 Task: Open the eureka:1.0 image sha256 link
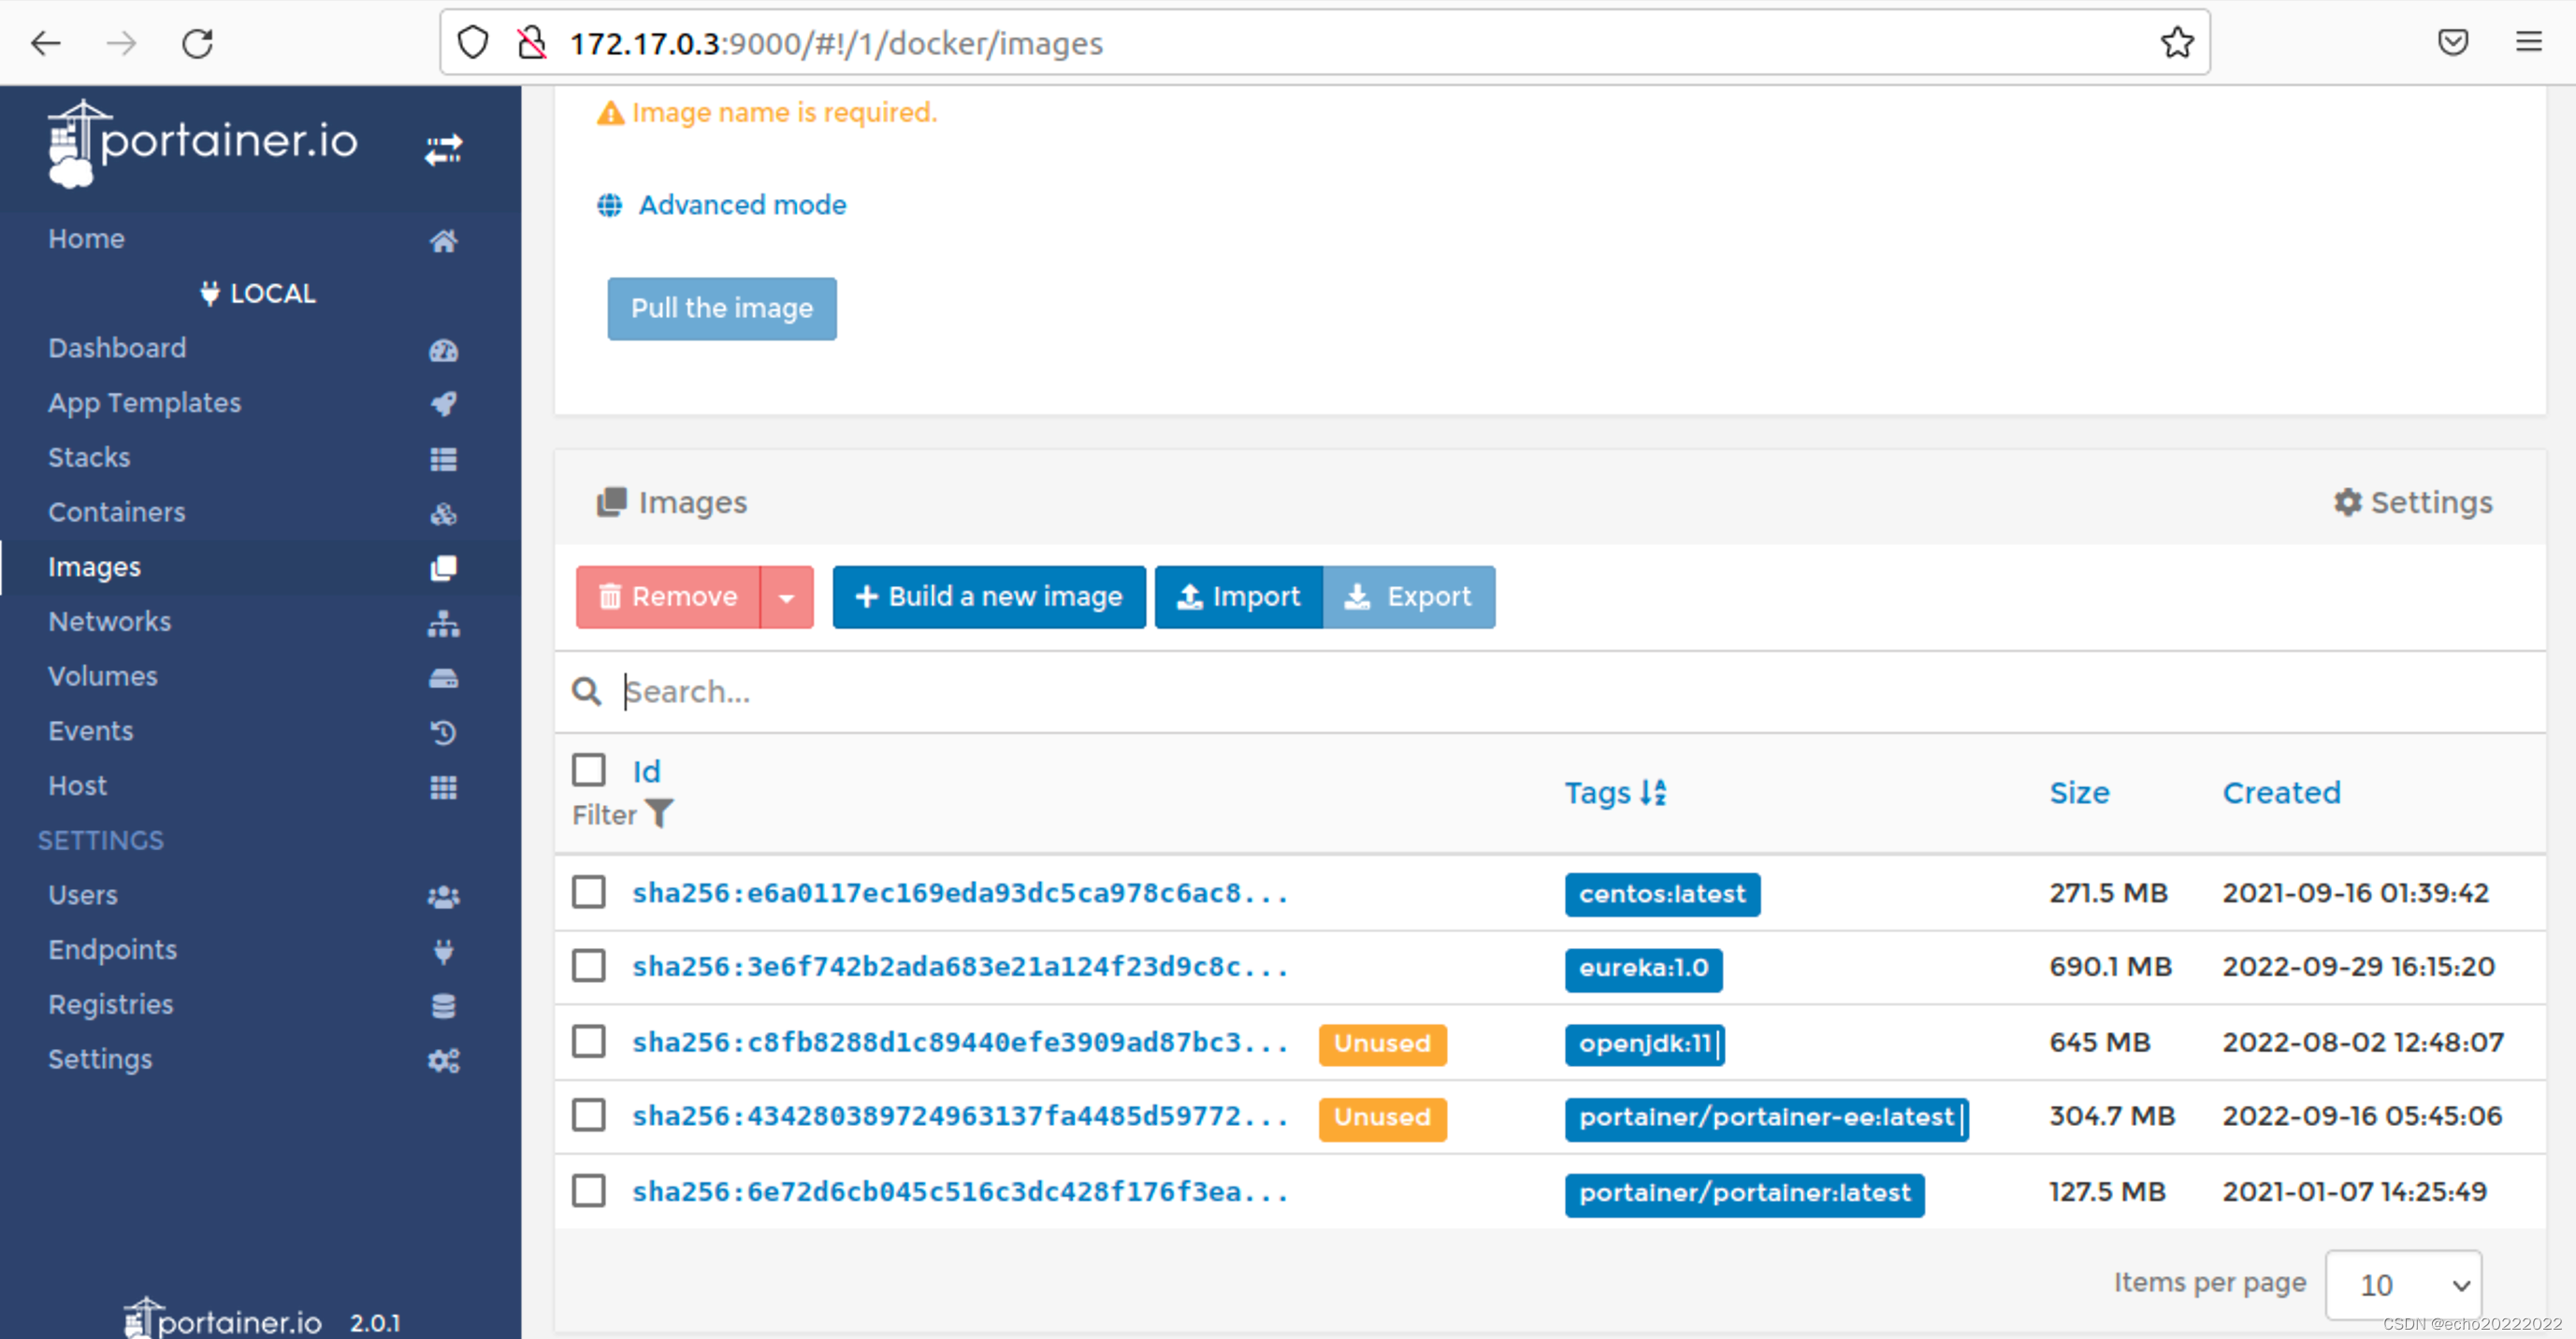click(958, 966)
